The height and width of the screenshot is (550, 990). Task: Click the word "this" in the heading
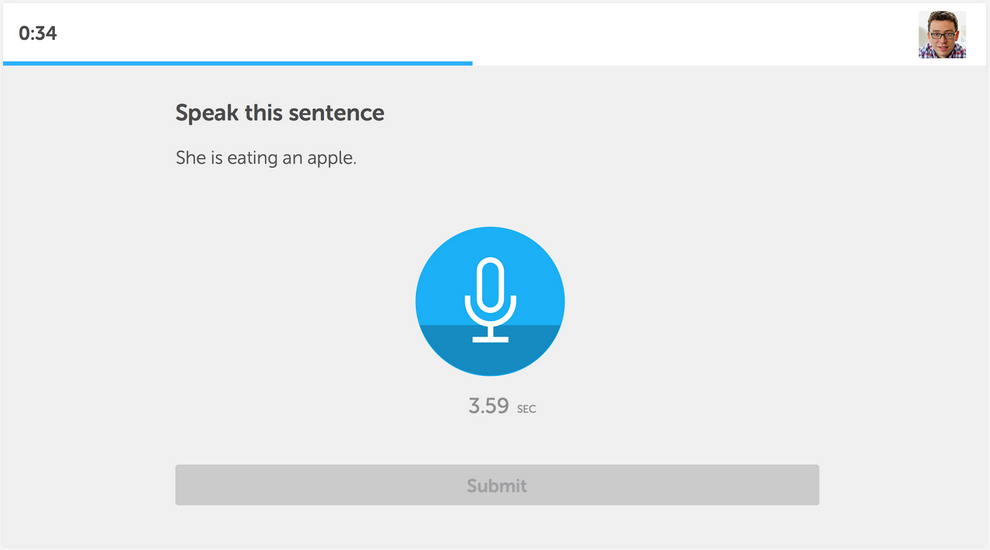264,113
